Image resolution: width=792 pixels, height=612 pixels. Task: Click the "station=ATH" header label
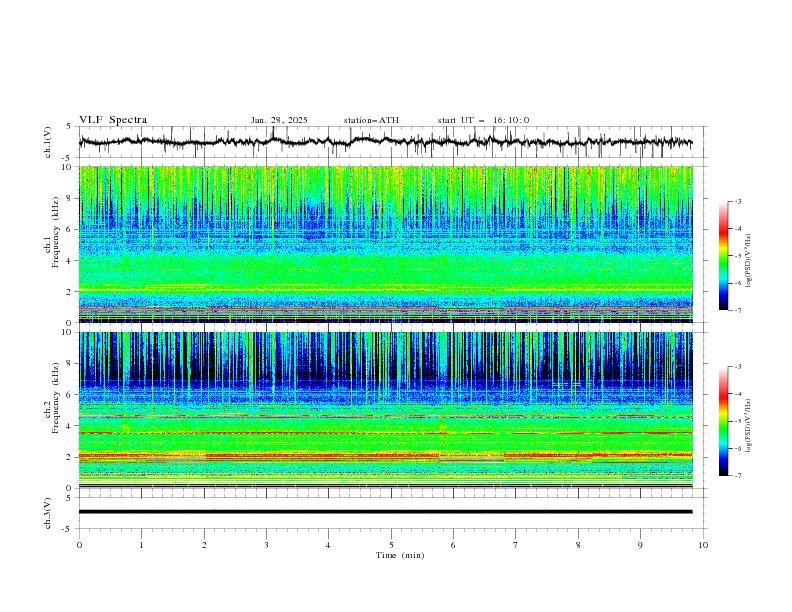pyautogui.click(x=371, y=120)
